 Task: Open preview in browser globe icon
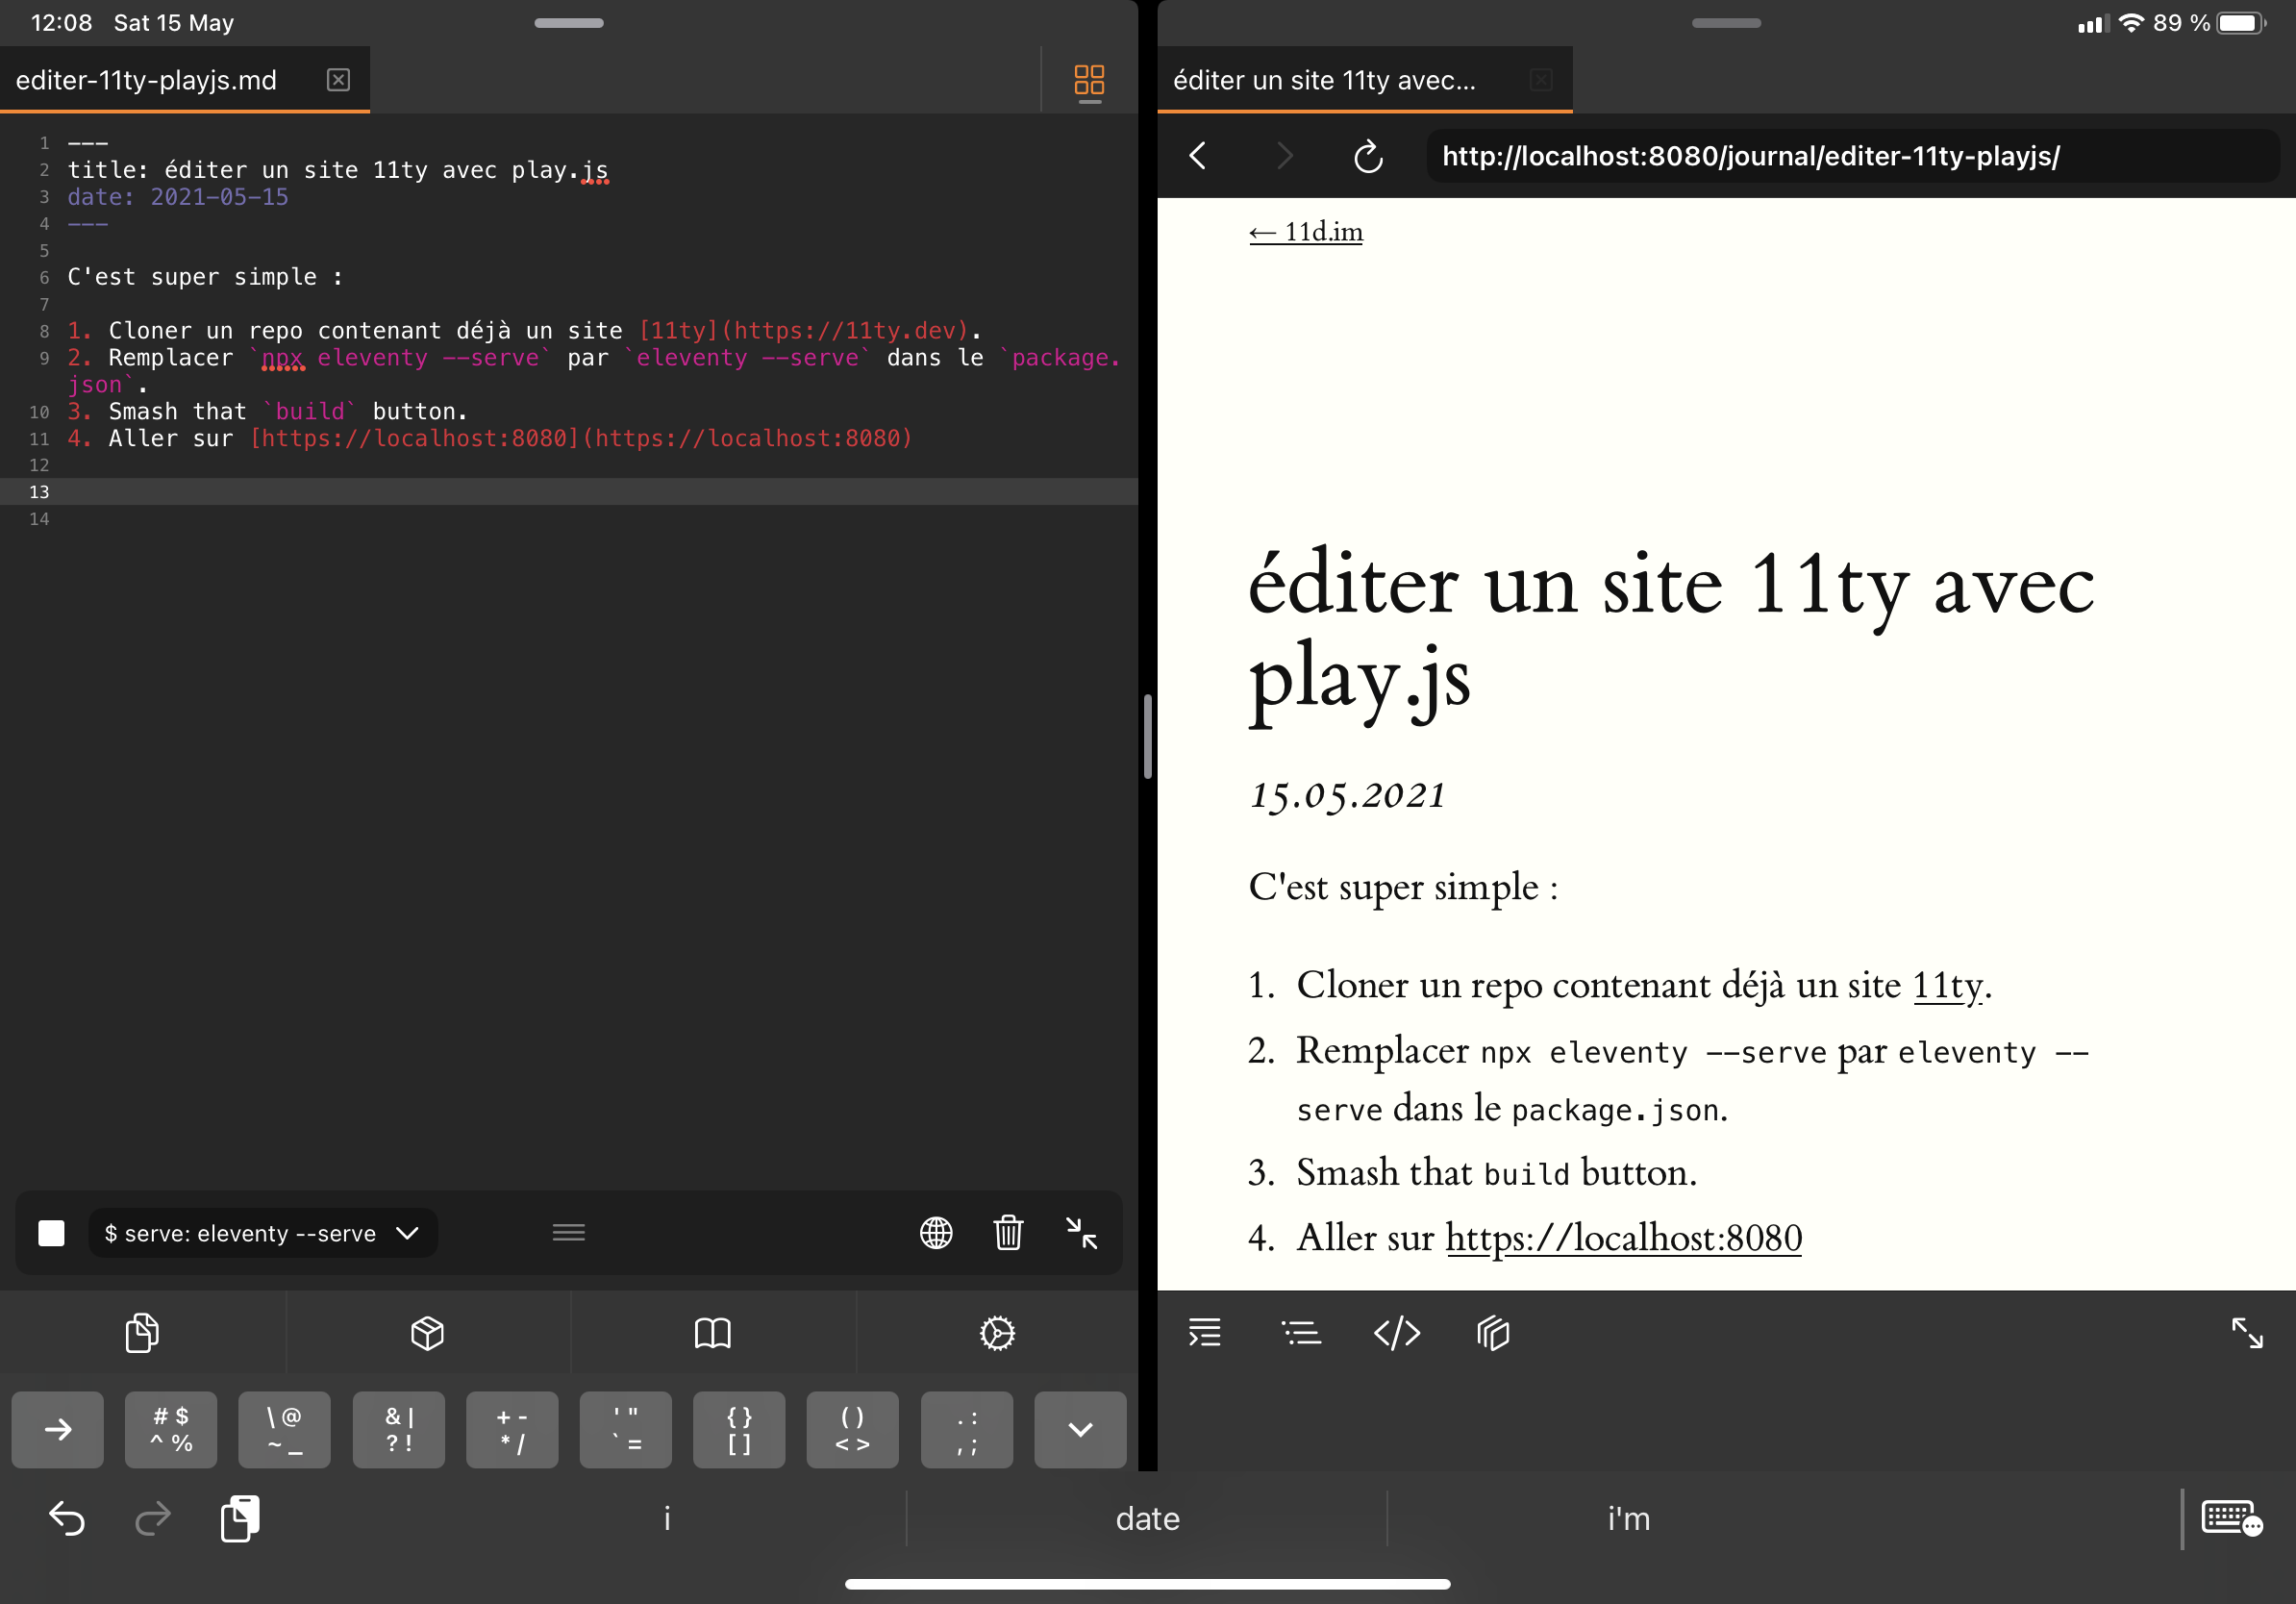pos(936,1233)
